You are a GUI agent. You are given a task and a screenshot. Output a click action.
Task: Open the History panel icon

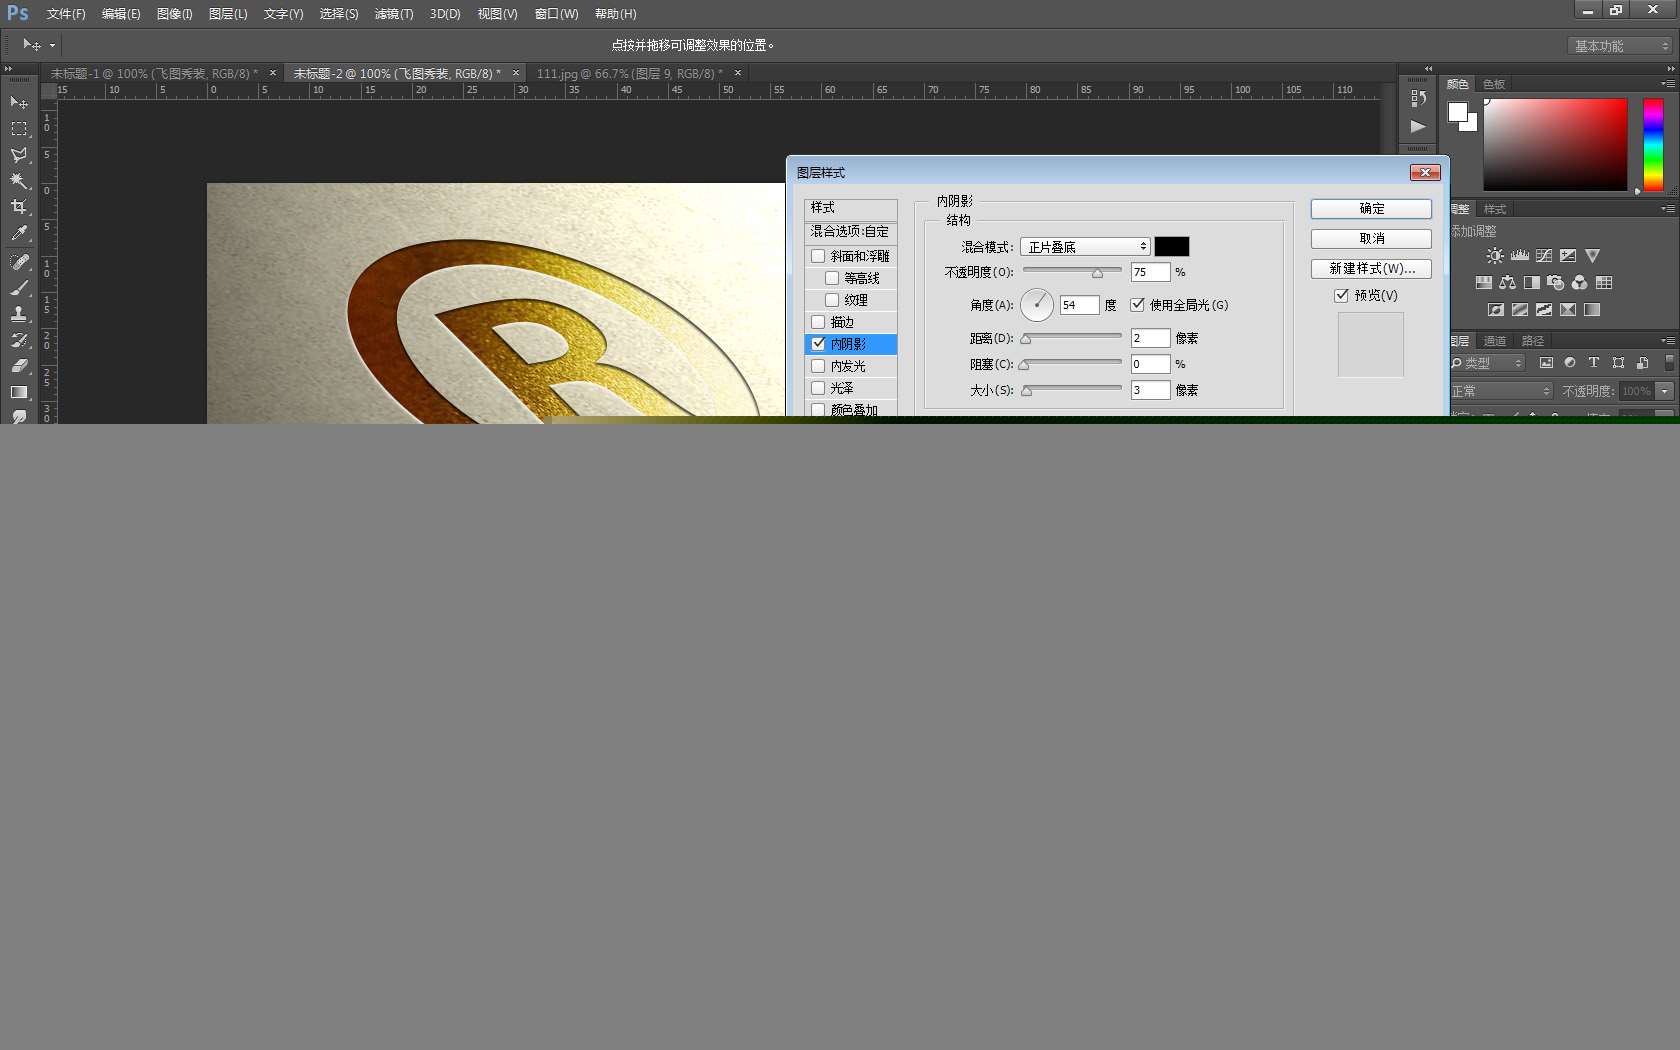click(1418, 98)
